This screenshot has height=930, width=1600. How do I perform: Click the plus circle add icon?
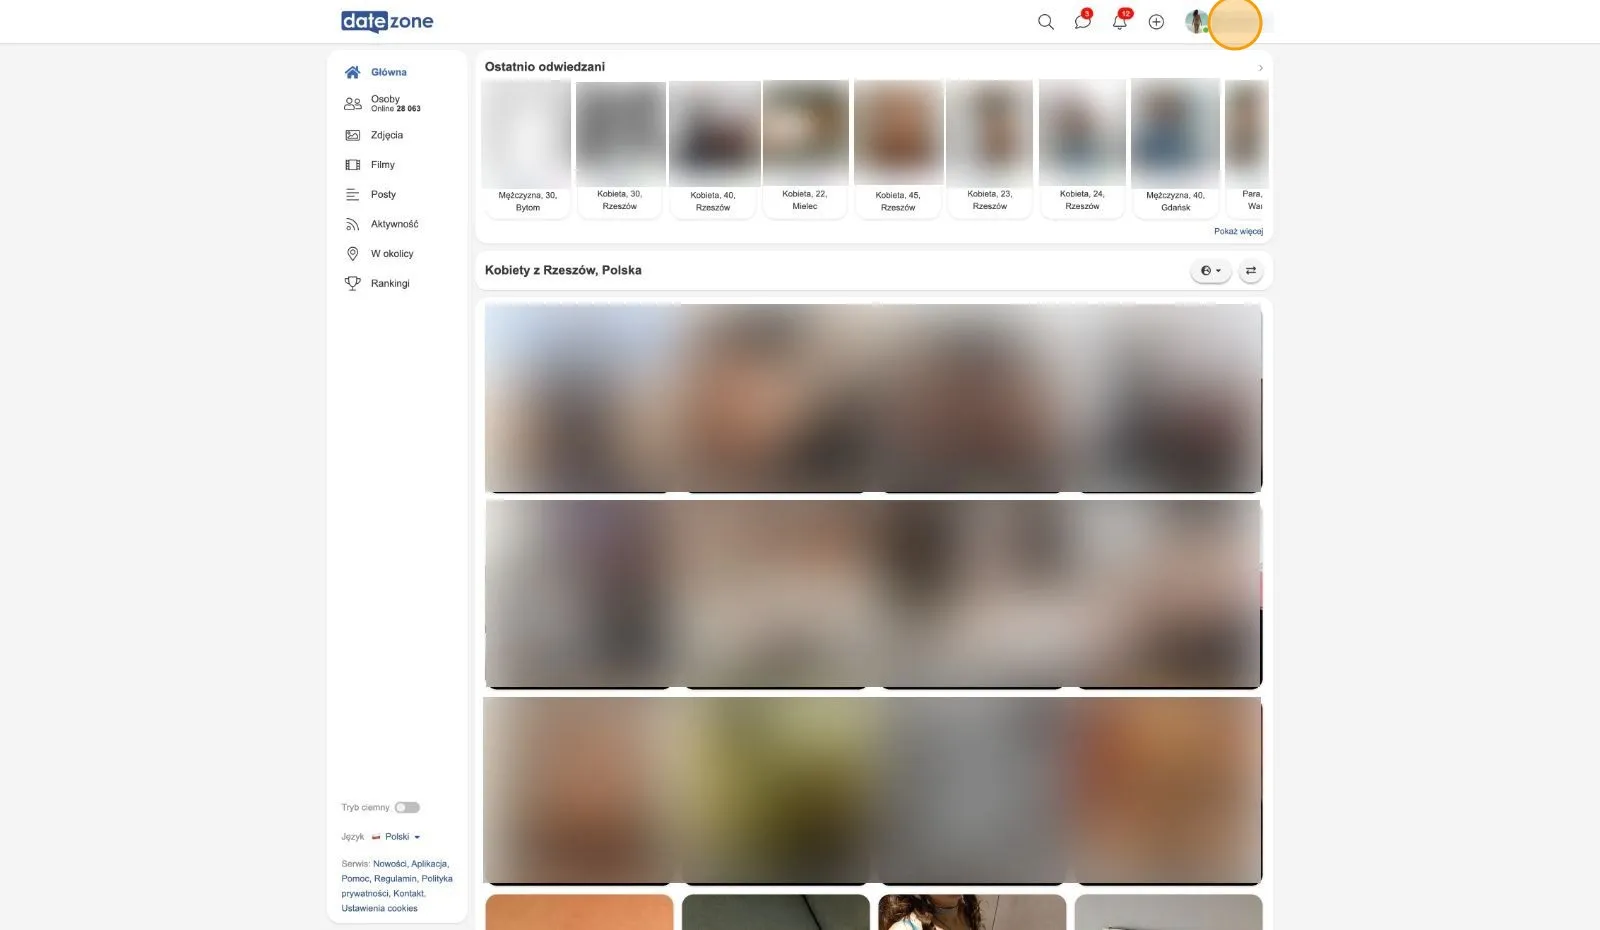[1156, 22]
